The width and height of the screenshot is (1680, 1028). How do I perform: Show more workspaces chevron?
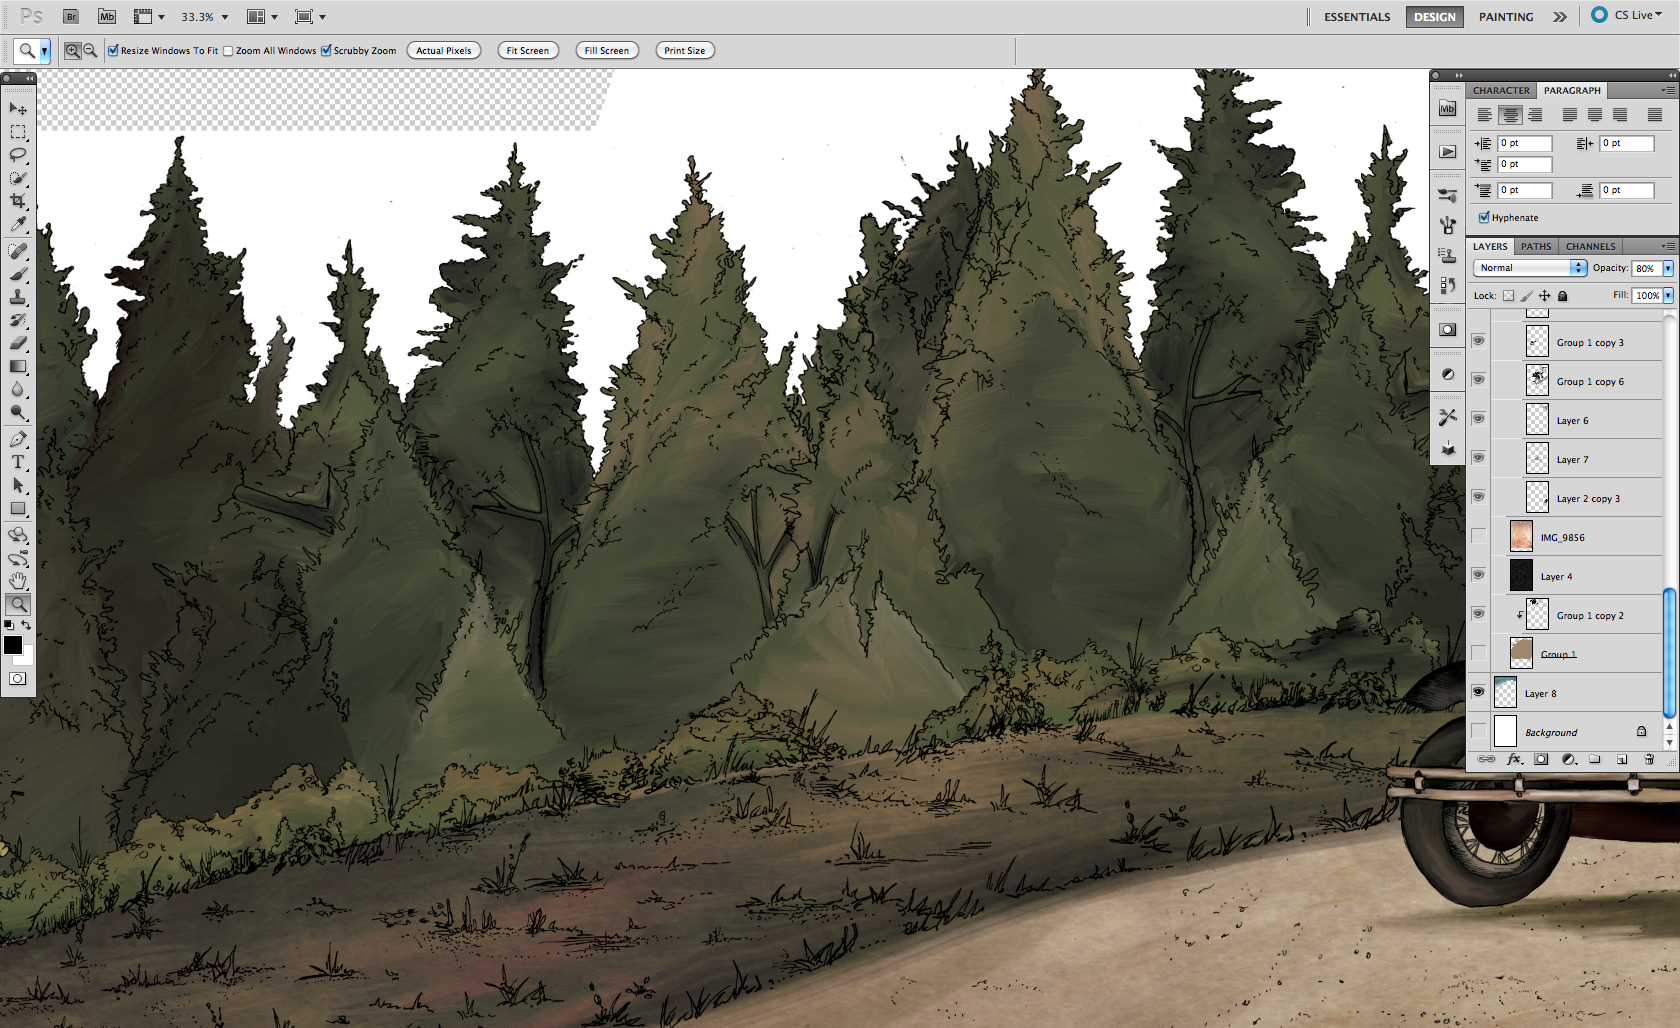click(1560, 17)
